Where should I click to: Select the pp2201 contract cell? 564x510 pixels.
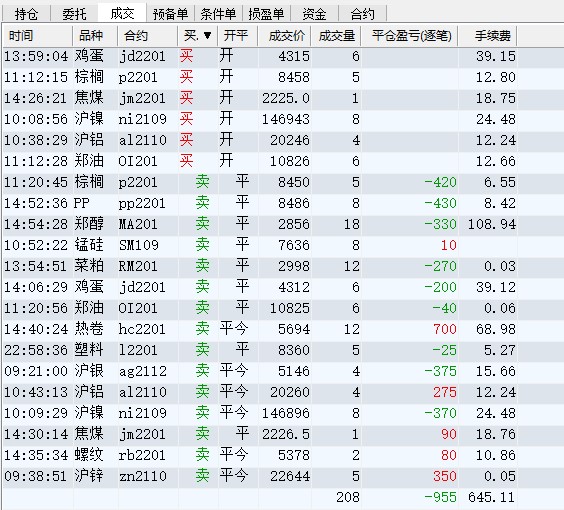point(142,204)
